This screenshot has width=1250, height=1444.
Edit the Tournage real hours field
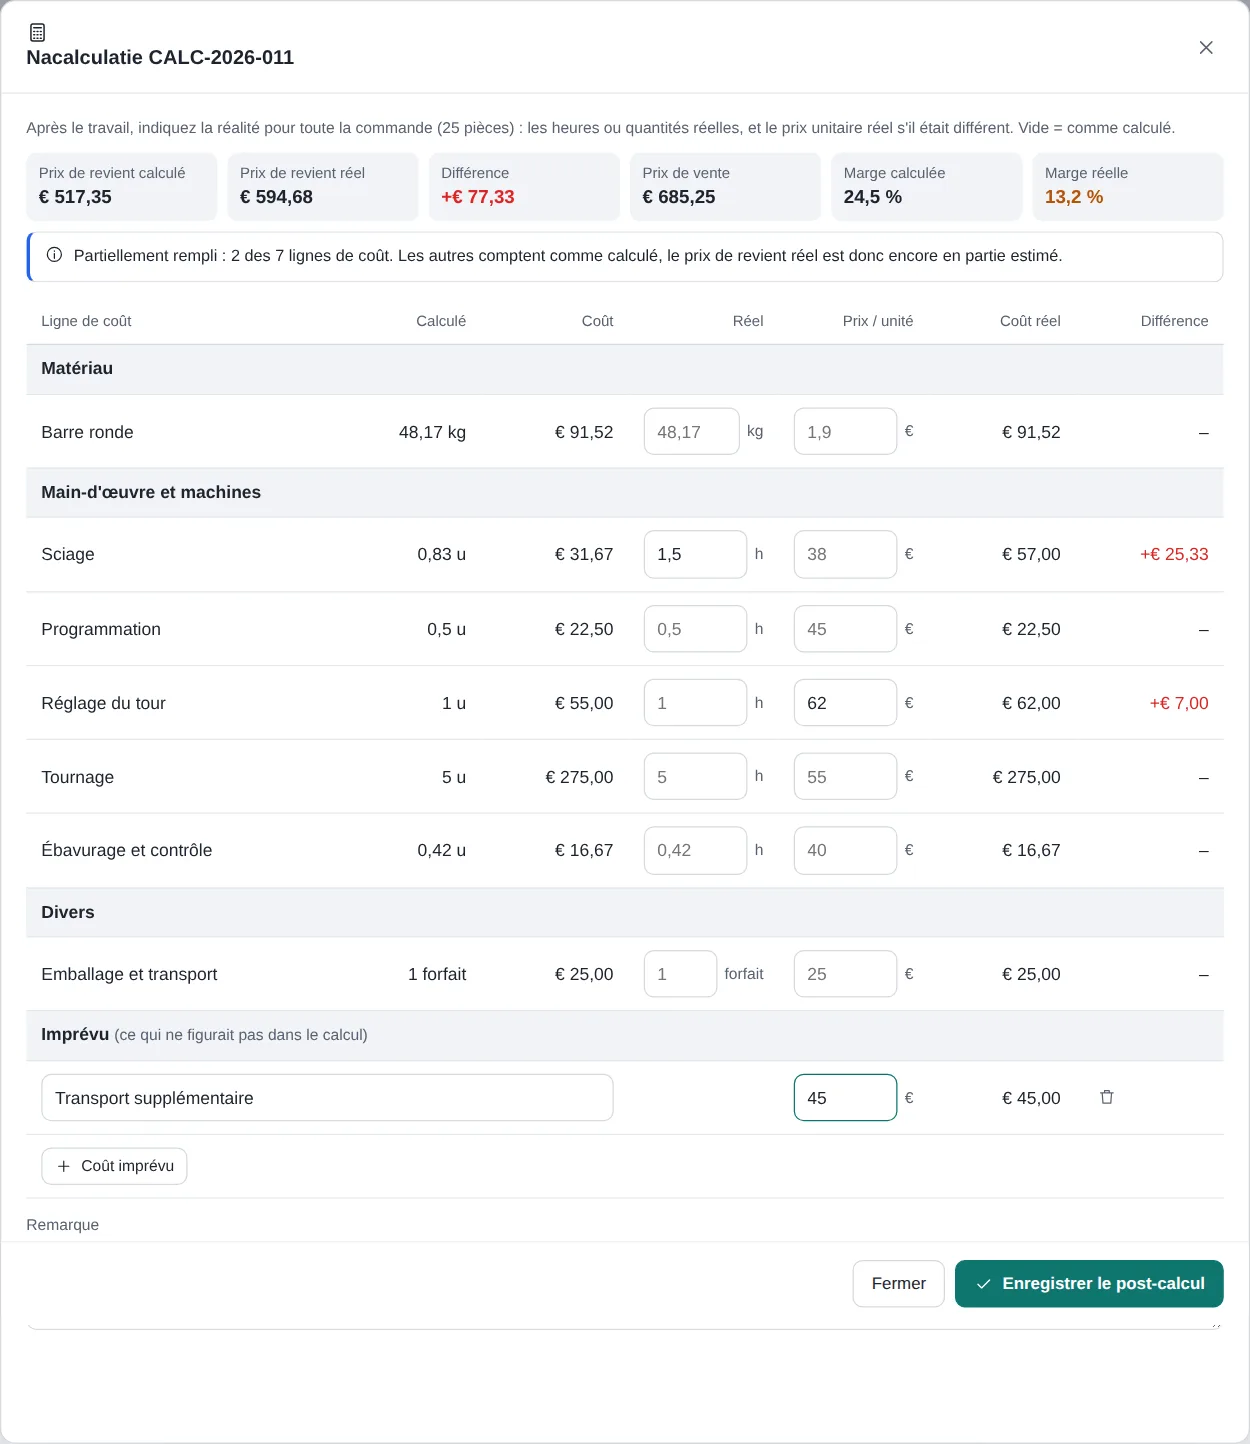click(x=695, y=776)
